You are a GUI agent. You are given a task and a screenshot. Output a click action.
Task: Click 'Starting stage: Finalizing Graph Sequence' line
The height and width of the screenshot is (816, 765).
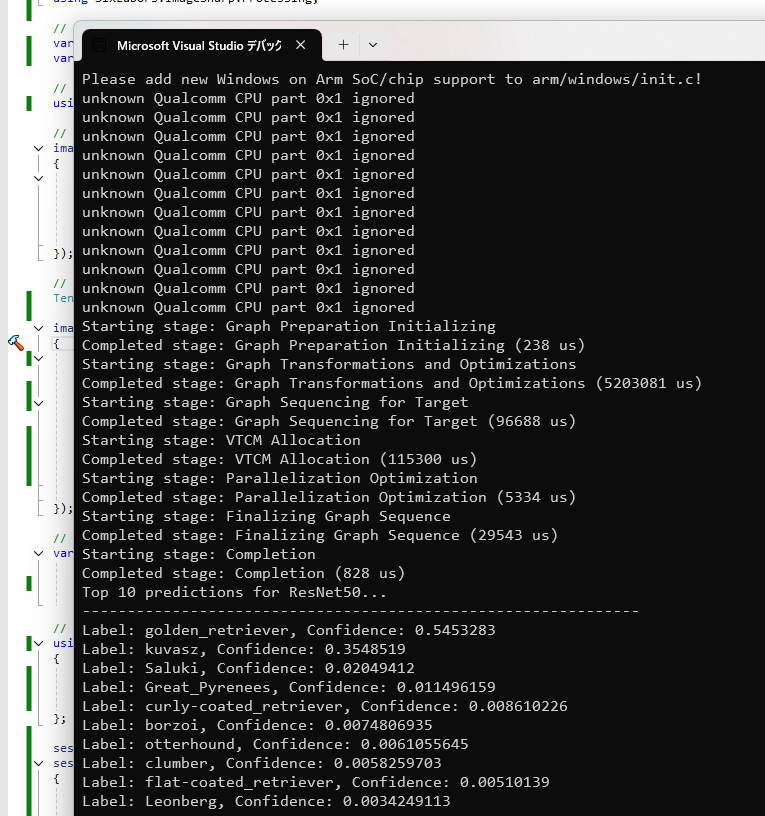266,516
